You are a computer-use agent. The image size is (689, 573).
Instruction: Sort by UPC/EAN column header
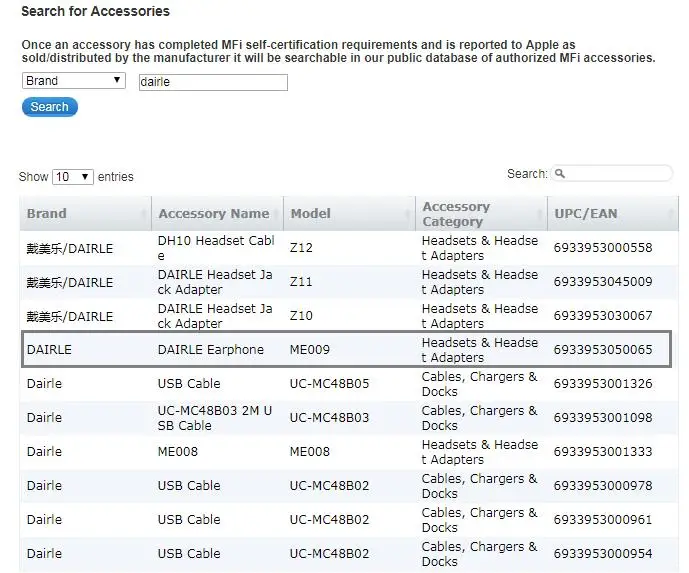[x=613, y=214]
